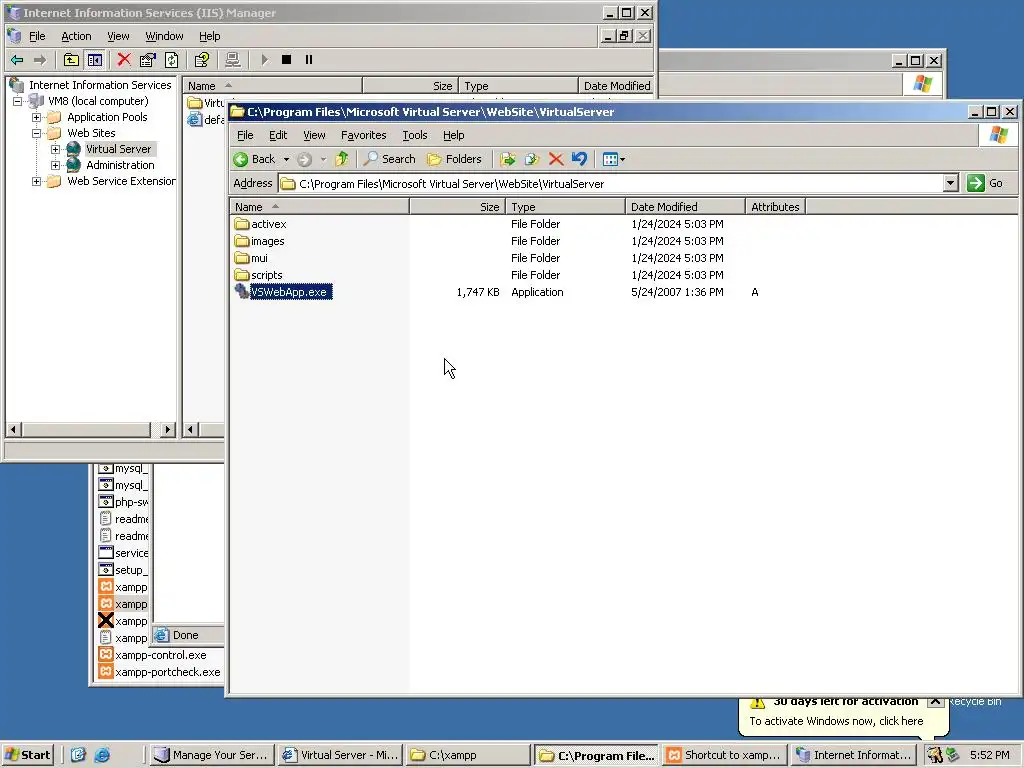Click the IIS Manager back arrow icon

pyautogui.click(x=17, y=60)
